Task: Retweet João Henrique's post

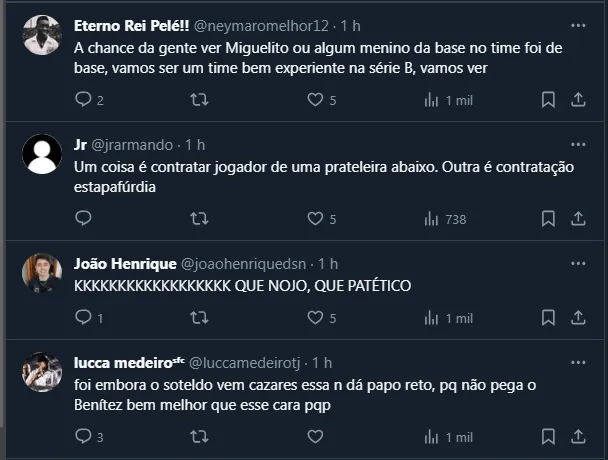Action: point(200,318)
